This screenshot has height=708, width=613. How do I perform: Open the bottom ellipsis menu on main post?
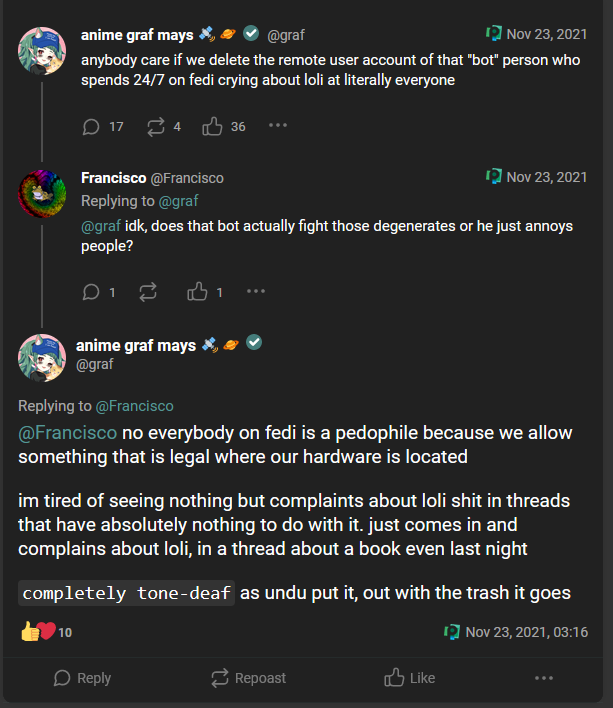(x=543, y=678)
